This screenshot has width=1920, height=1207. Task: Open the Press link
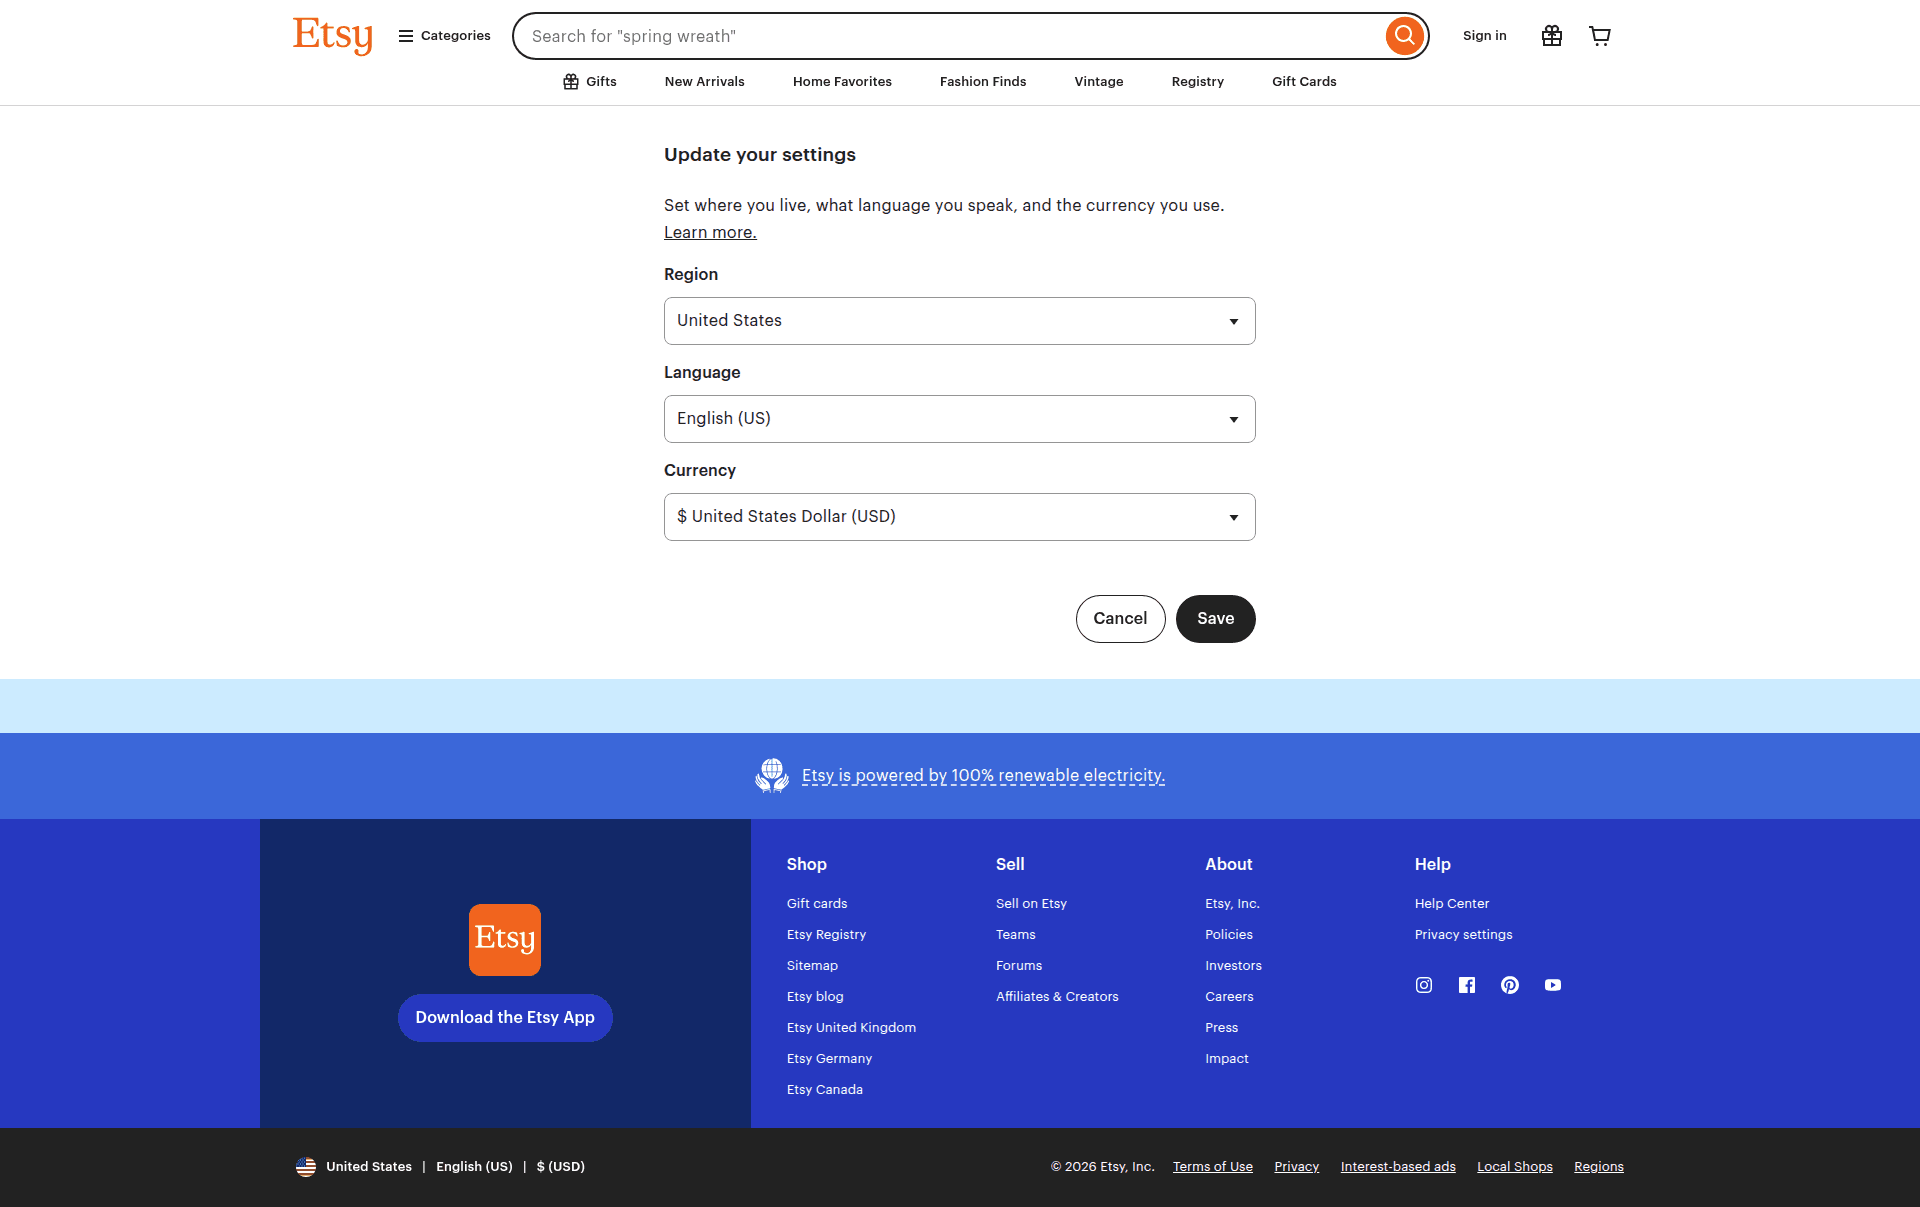tap(1221, 1028)
